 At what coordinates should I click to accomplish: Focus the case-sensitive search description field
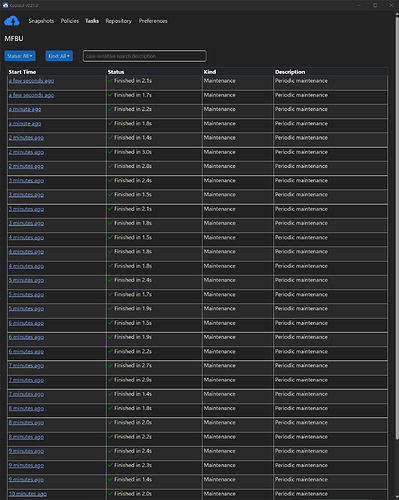pos(145,56)
